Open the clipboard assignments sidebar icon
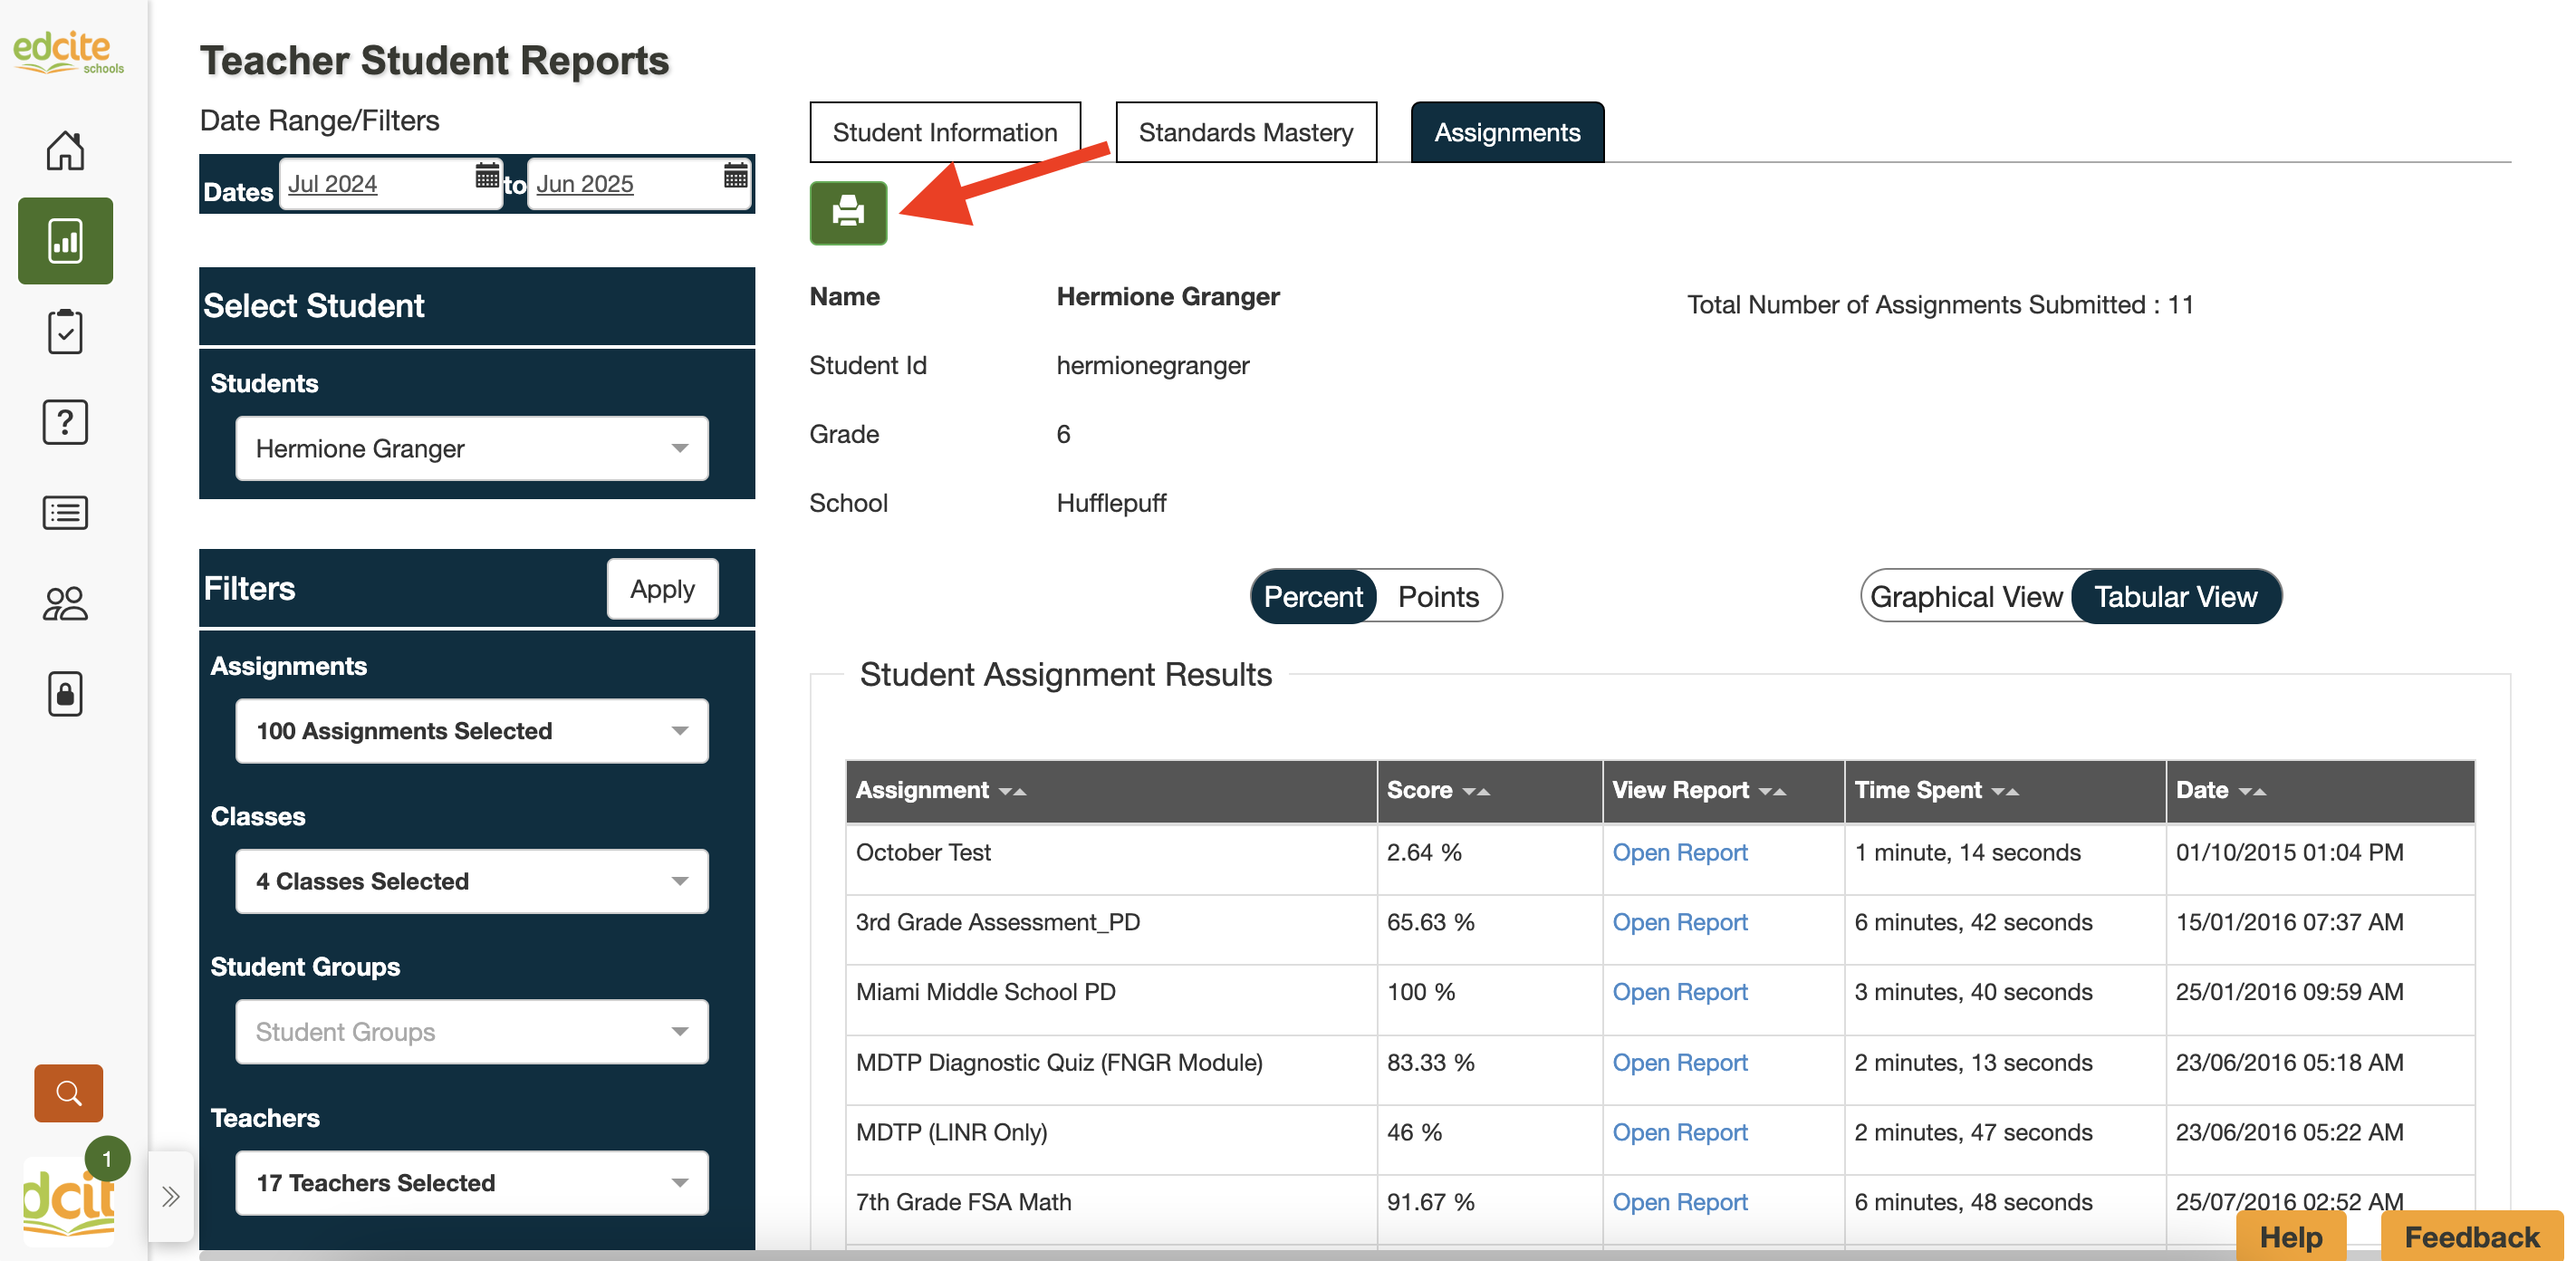Image resolution: width=2576 pixels, height=1261 pixels. (65, 331)
